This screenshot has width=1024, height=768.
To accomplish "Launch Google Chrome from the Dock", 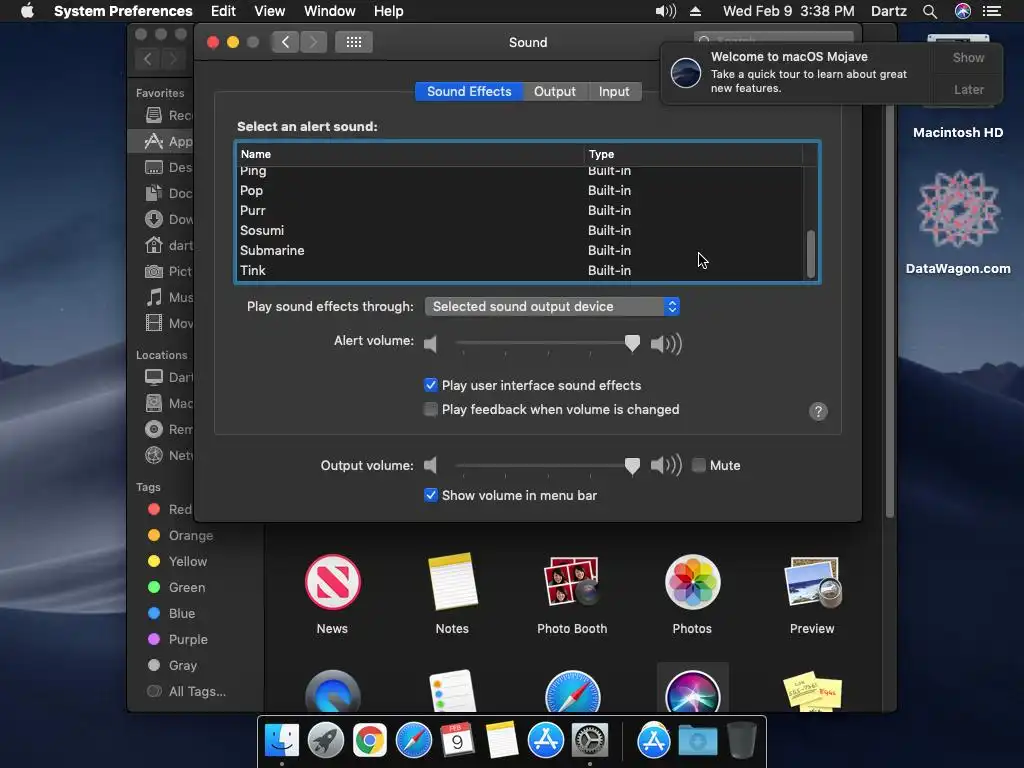I will (370, 741).
